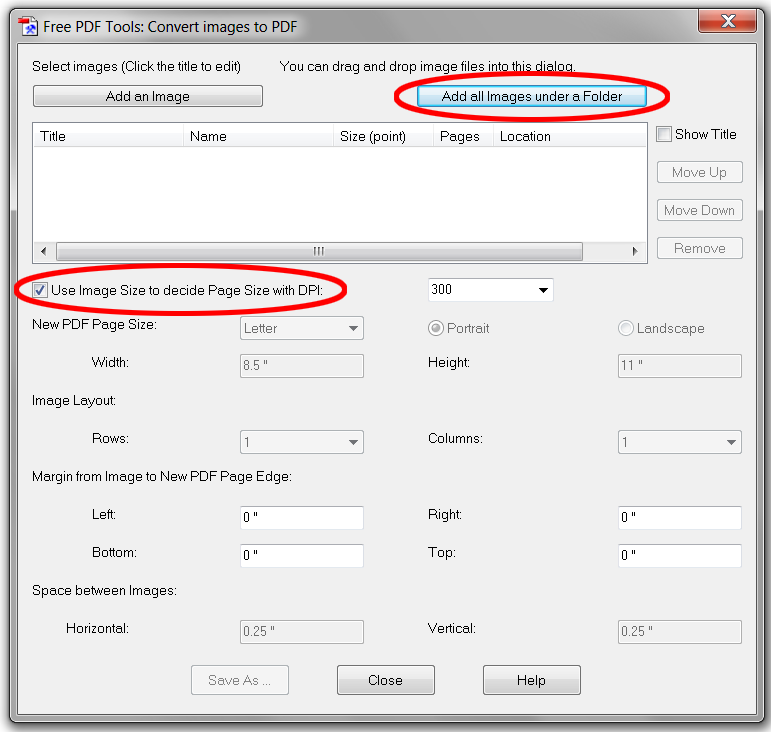The height and width of the screenshot is (732, 771).
Task: Open Help for this dialog
Action: (x=532, y=680)
